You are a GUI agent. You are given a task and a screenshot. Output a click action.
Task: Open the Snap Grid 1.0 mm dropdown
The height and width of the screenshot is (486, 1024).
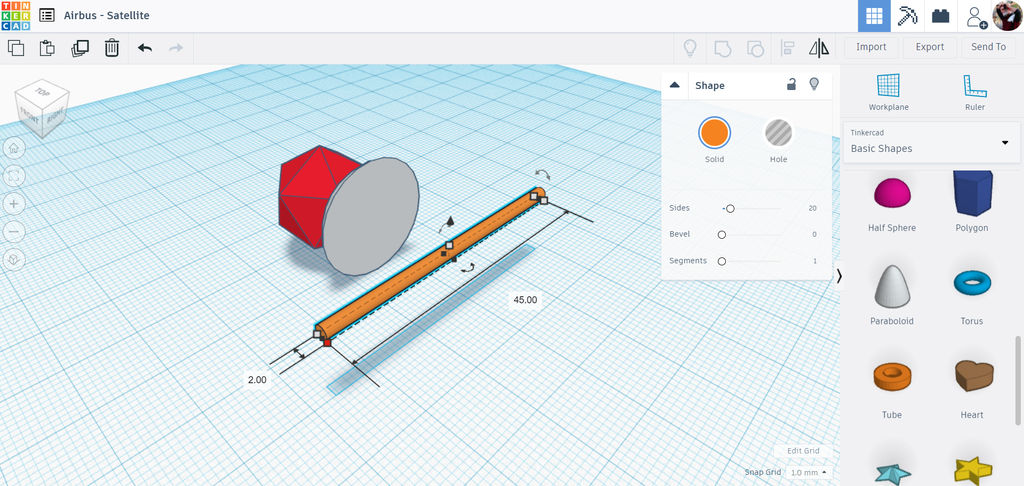click(807, 472)
